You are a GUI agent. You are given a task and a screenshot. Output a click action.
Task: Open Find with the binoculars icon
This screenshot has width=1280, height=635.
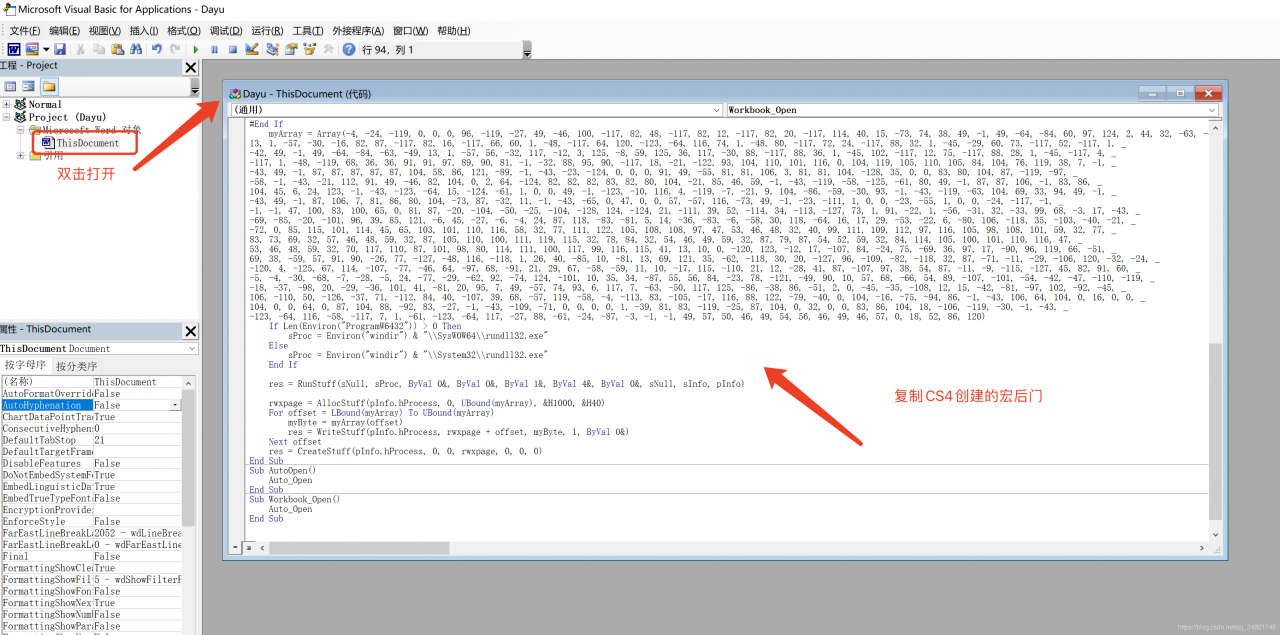click(x=135, y=49)
